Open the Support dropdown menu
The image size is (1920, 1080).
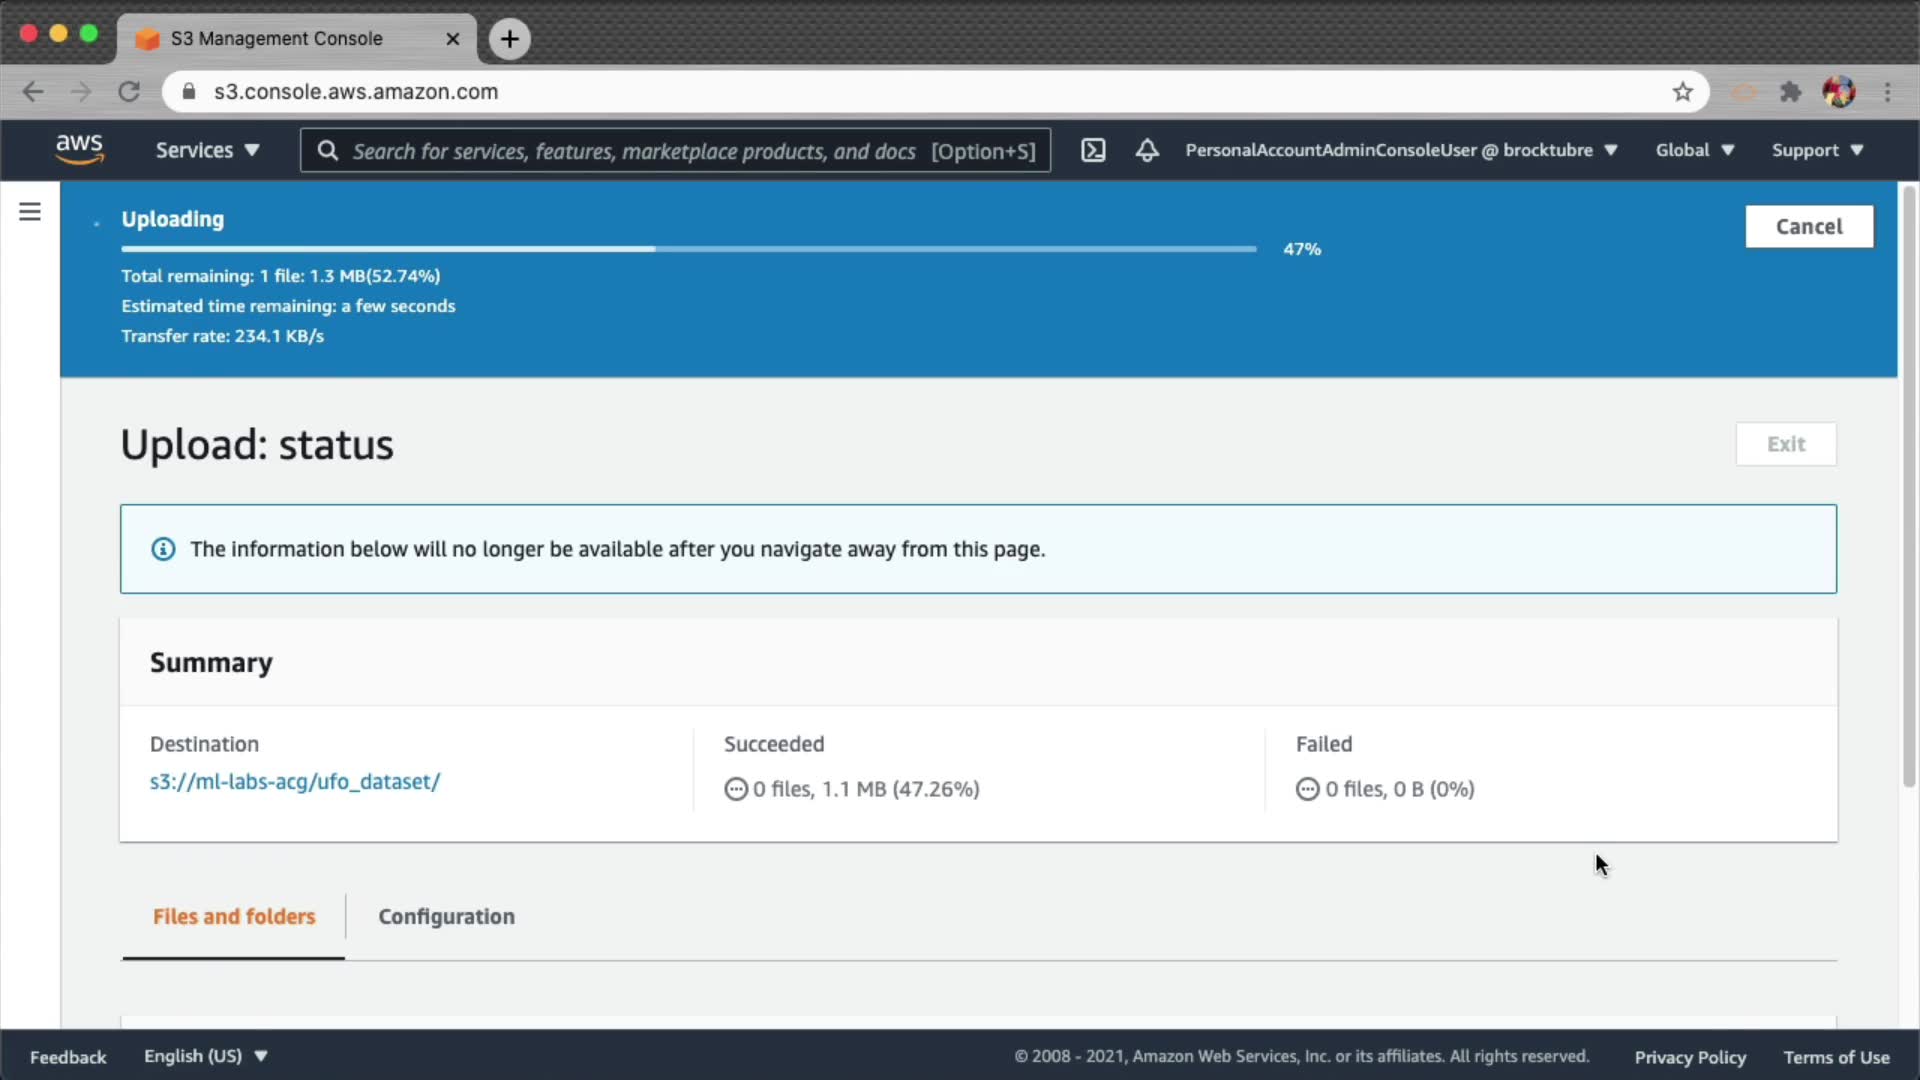[1817, 150]
